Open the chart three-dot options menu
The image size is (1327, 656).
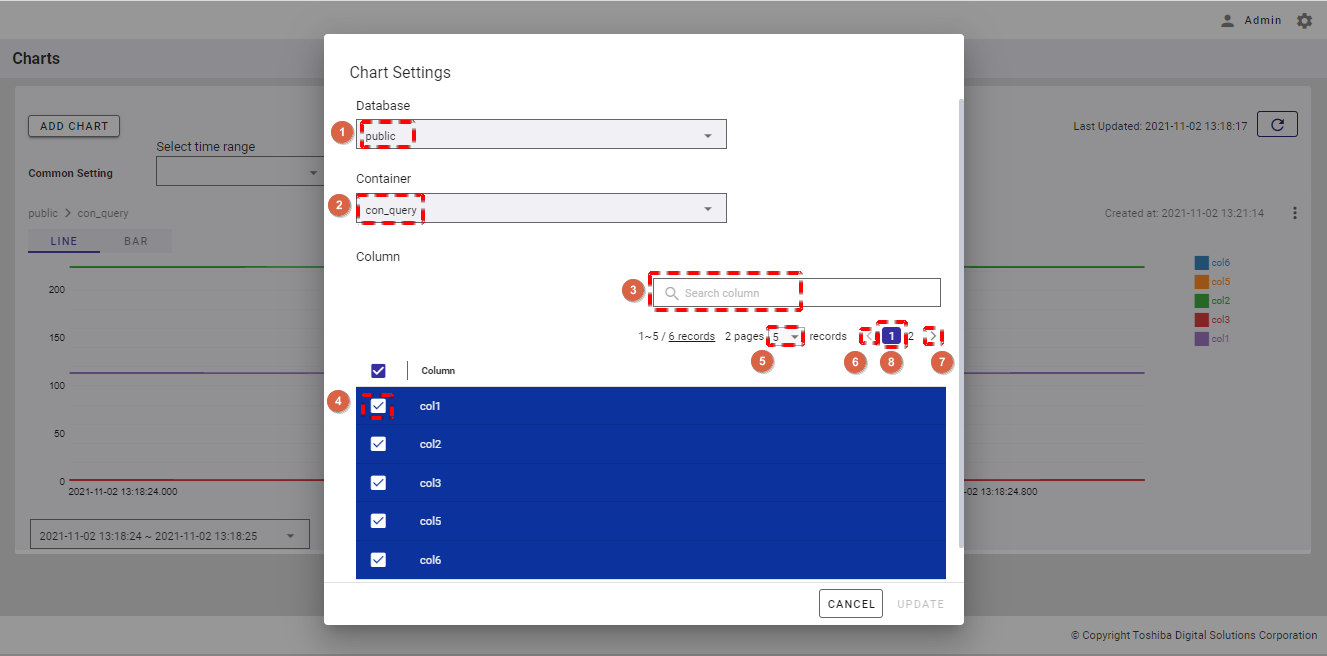click(1295, 213)
